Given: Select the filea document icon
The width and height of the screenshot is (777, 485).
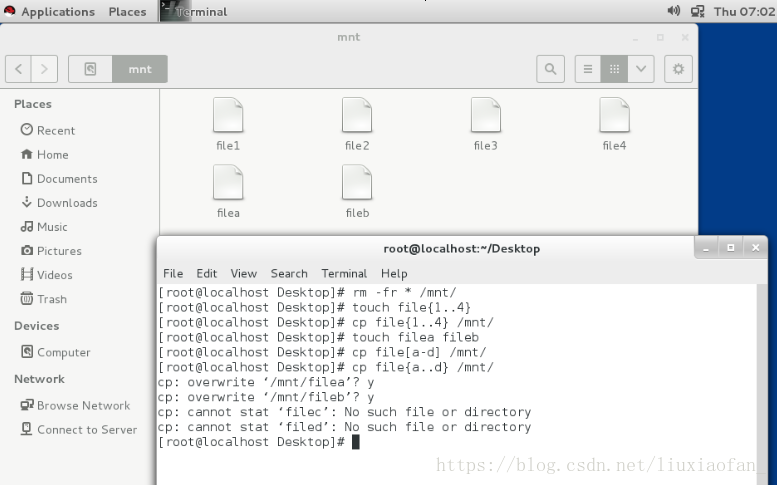Looking at the screenshot, I should coord(228,182).
